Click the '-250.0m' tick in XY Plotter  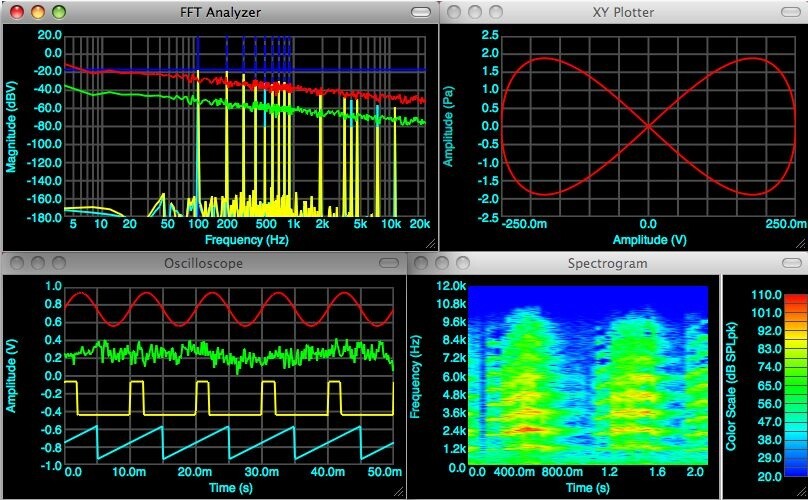click(524, 224)
